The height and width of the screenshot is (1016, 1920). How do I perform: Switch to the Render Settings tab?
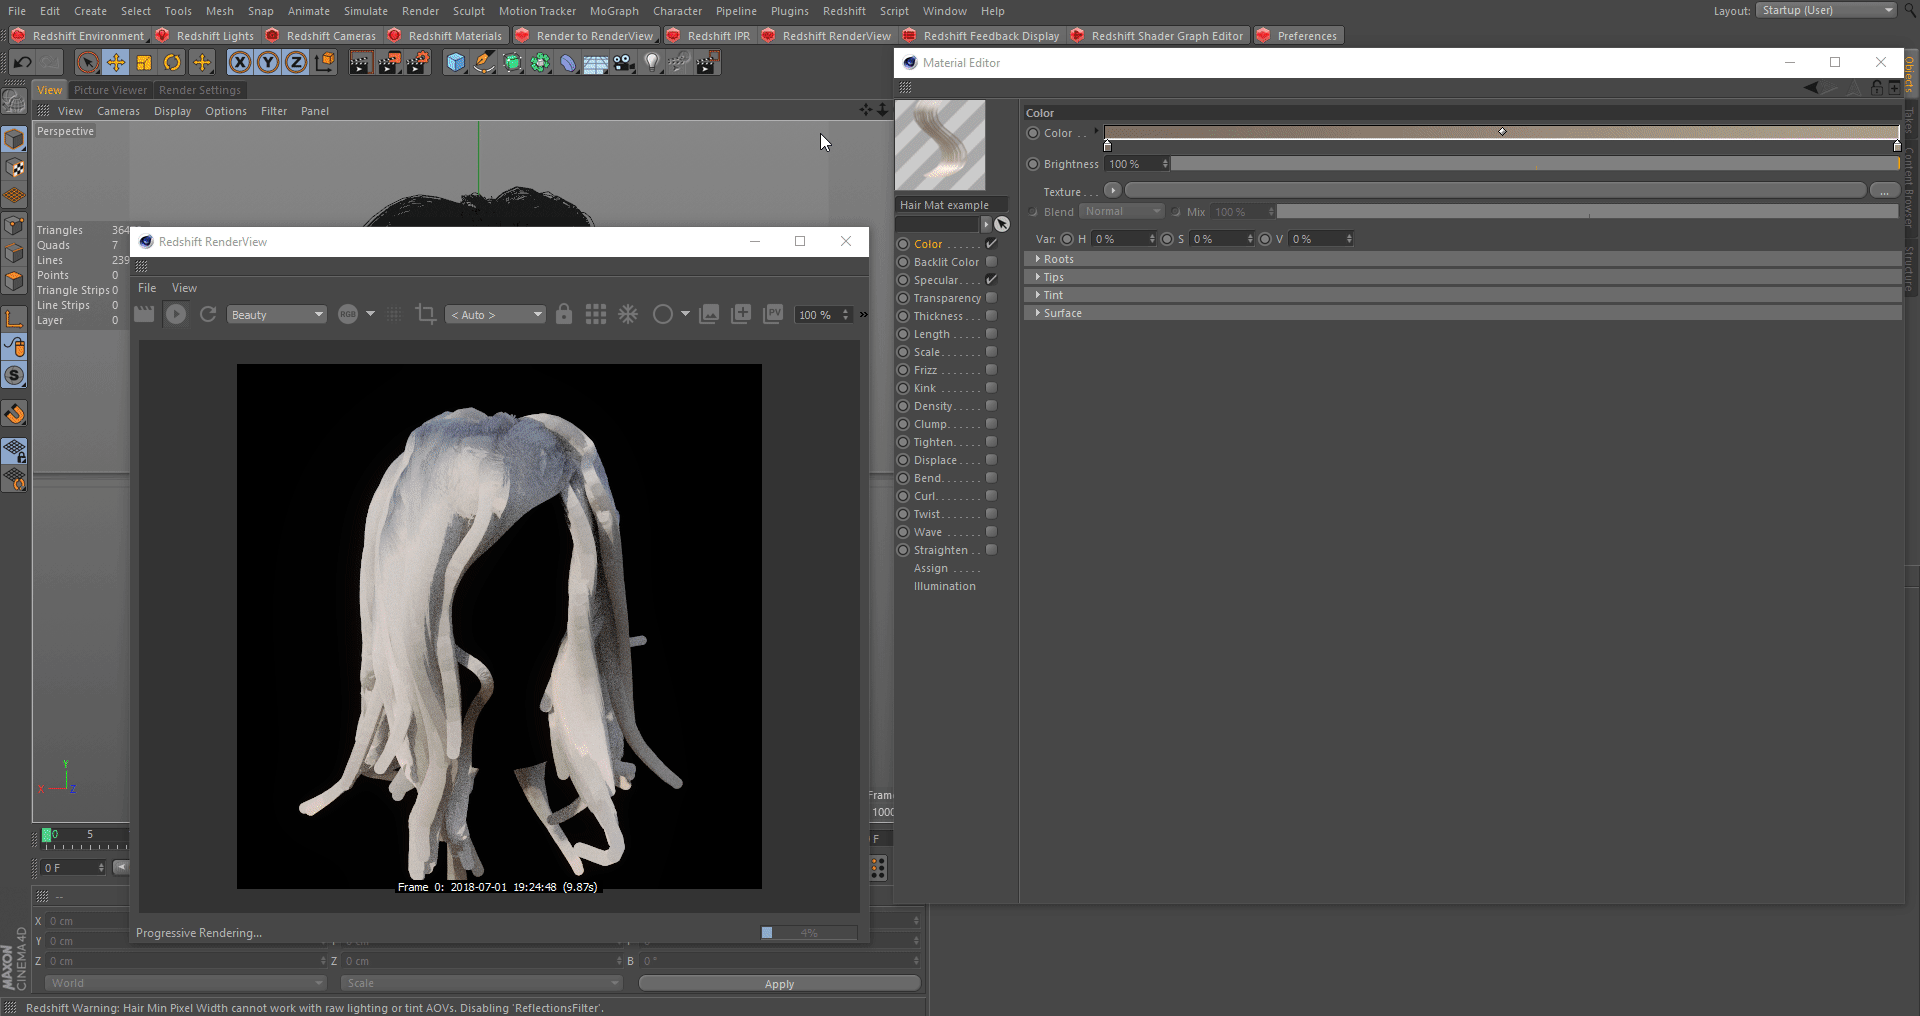pyautogui.click(x=199, y=90)
